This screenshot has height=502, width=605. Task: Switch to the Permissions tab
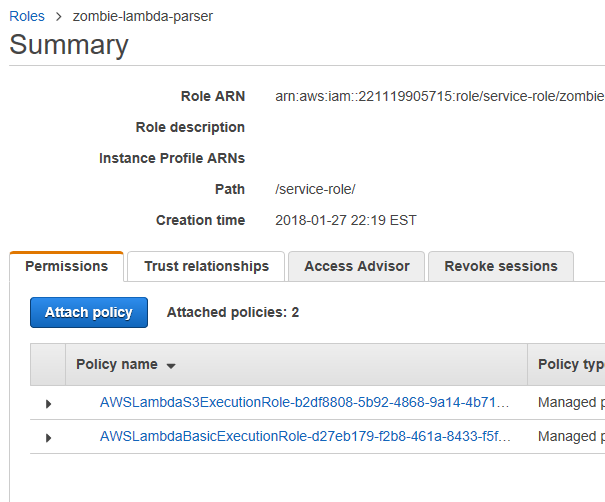(66, 266)
